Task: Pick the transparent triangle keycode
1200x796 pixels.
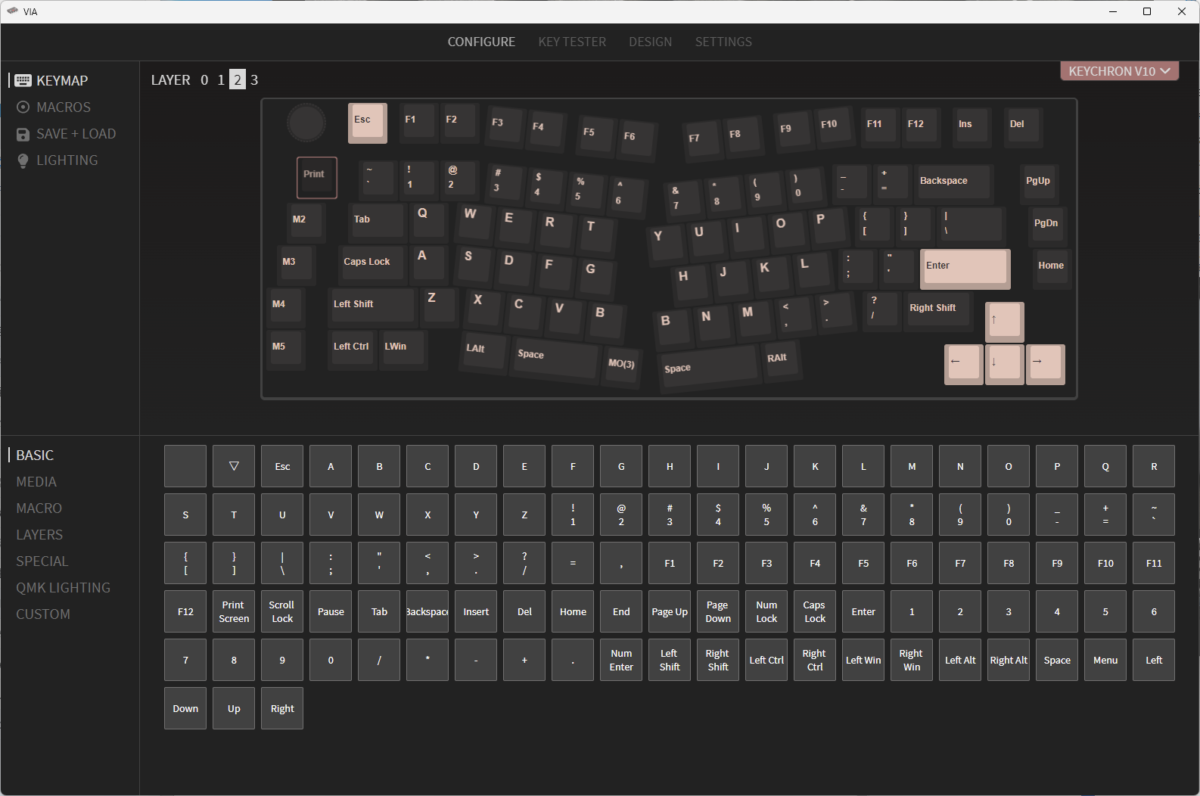Action: point(234,466)
